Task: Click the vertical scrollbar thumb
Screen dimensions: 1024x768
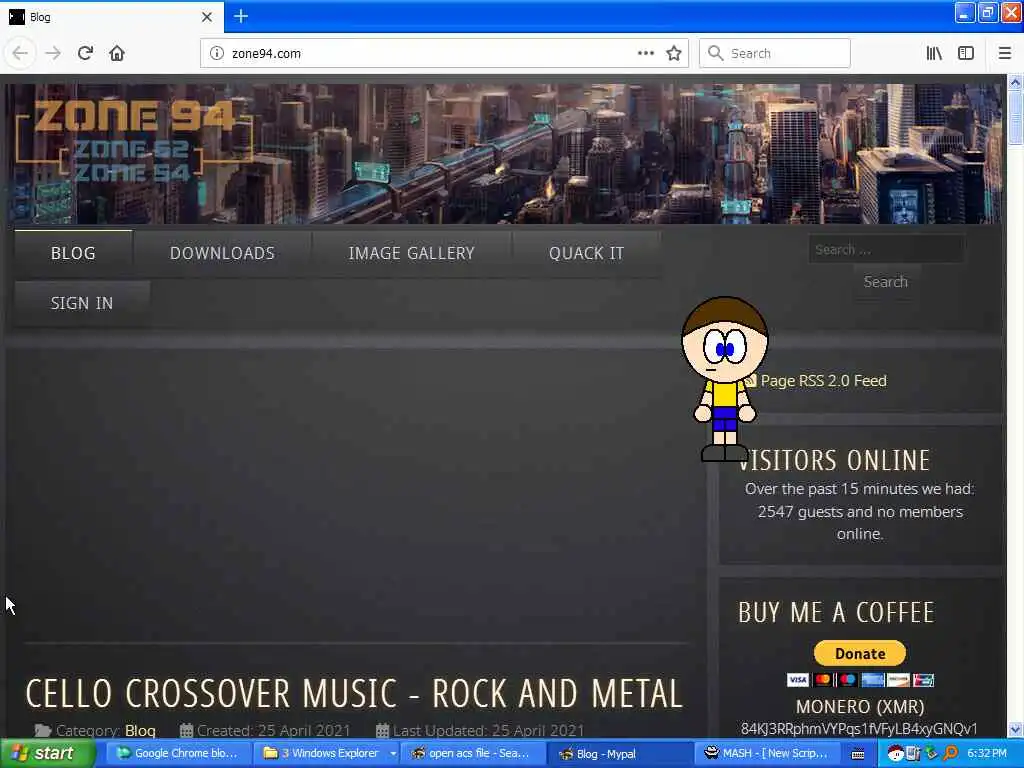Action: pyautogui.click(x=1015, y=116)
